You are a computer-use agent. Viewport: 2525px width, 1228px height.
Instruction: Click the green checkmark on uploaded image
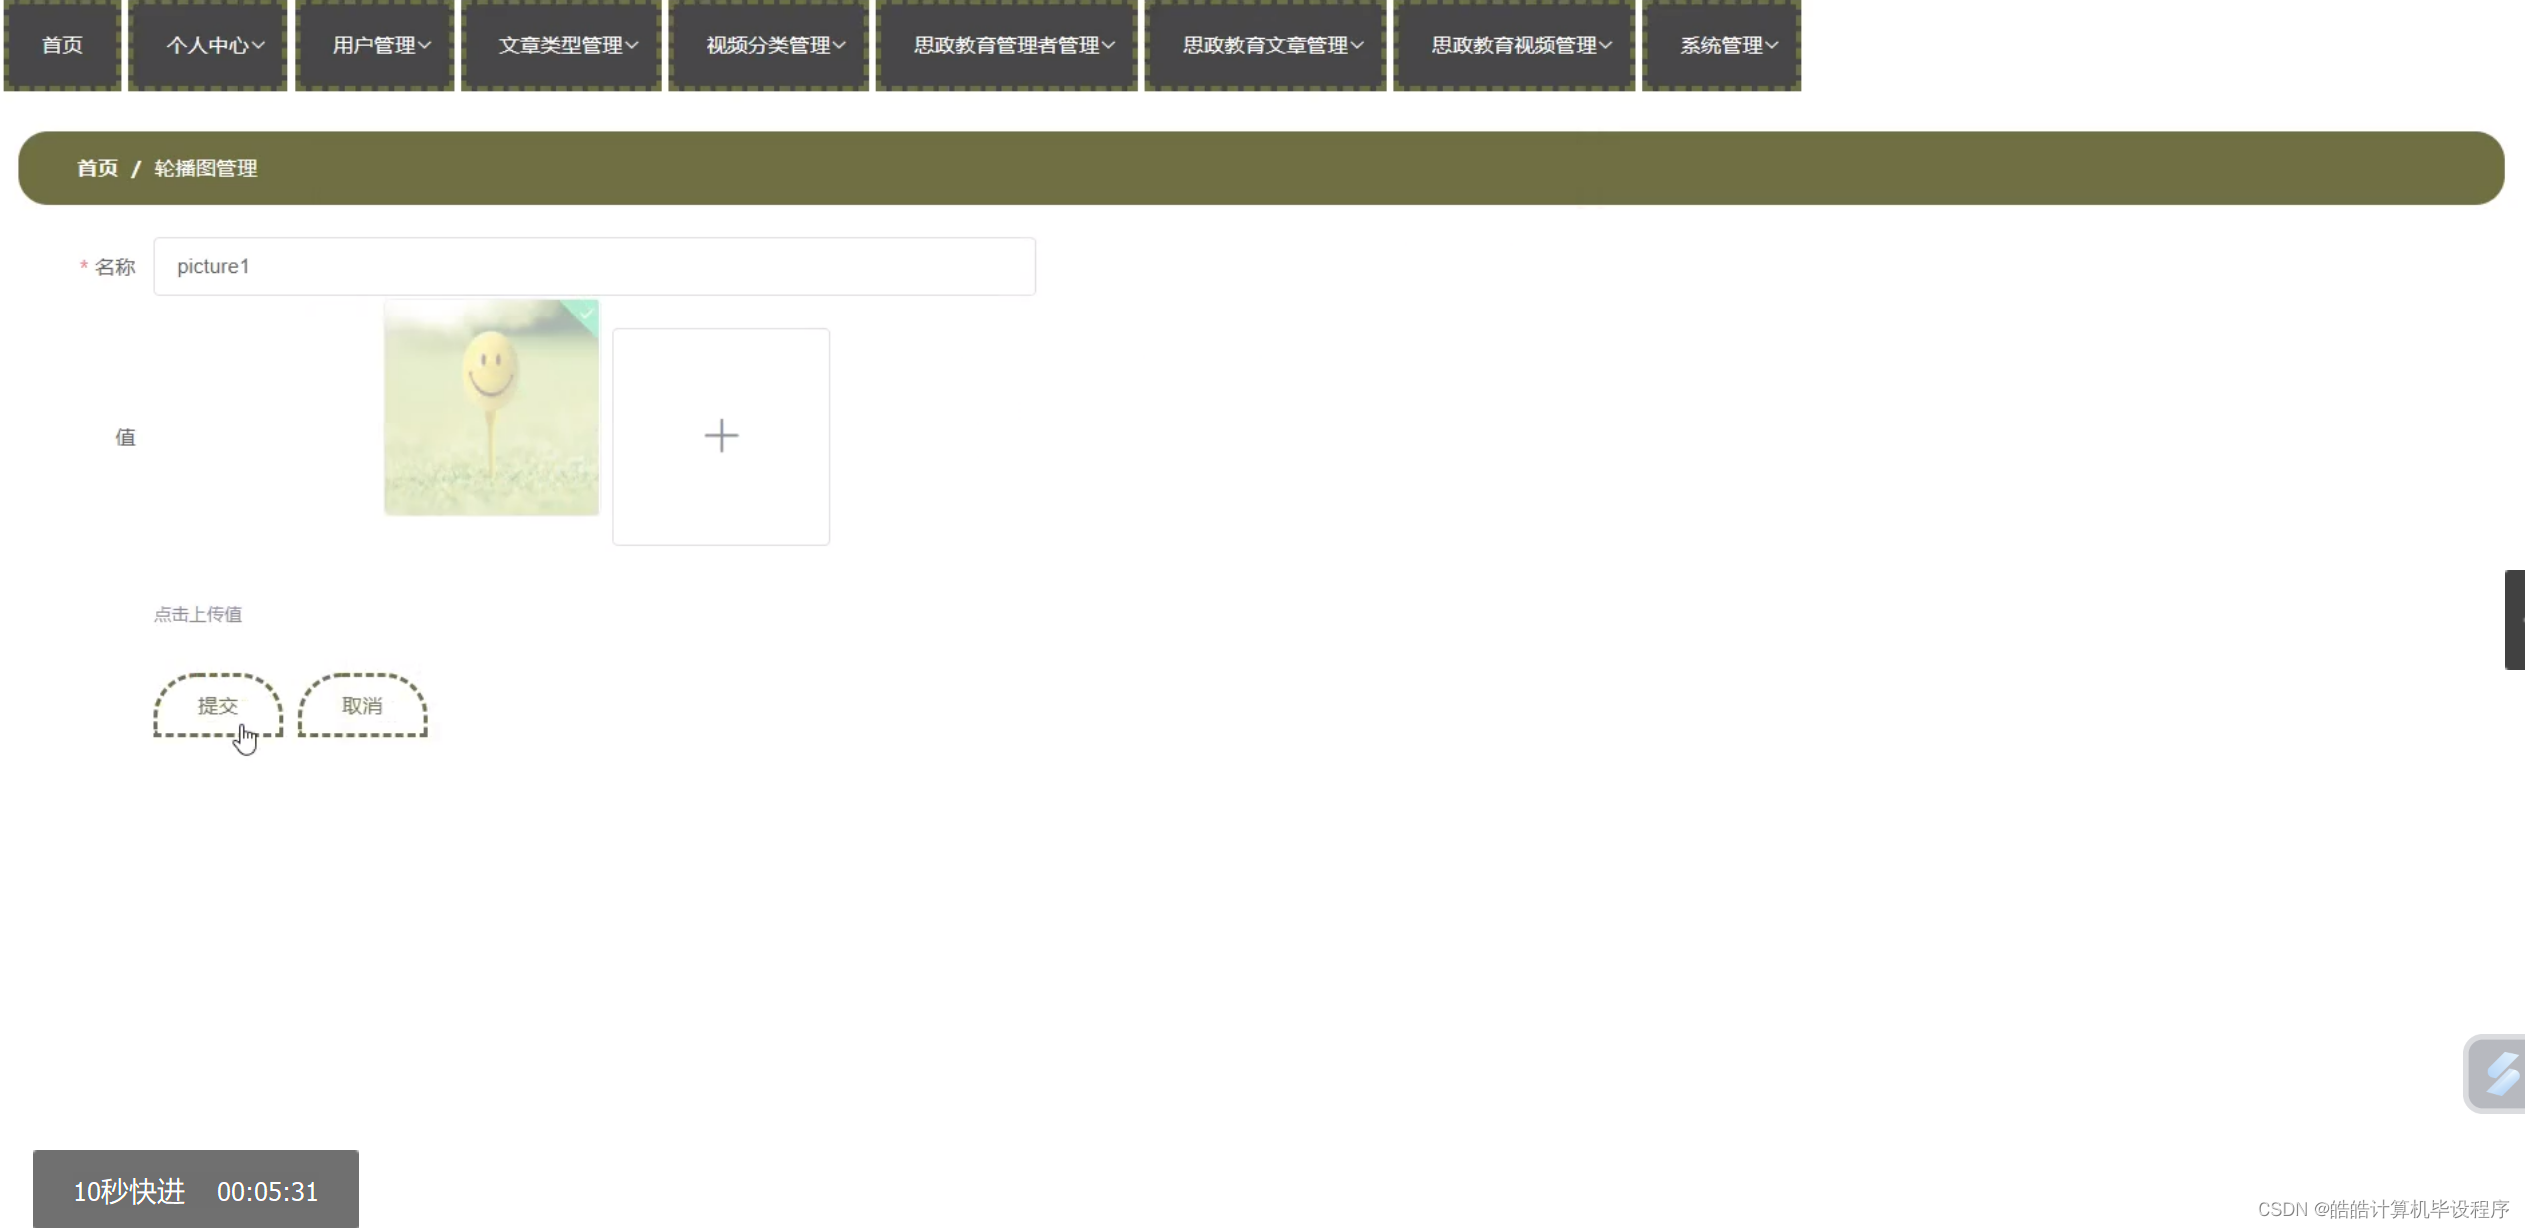click(586, 314)
